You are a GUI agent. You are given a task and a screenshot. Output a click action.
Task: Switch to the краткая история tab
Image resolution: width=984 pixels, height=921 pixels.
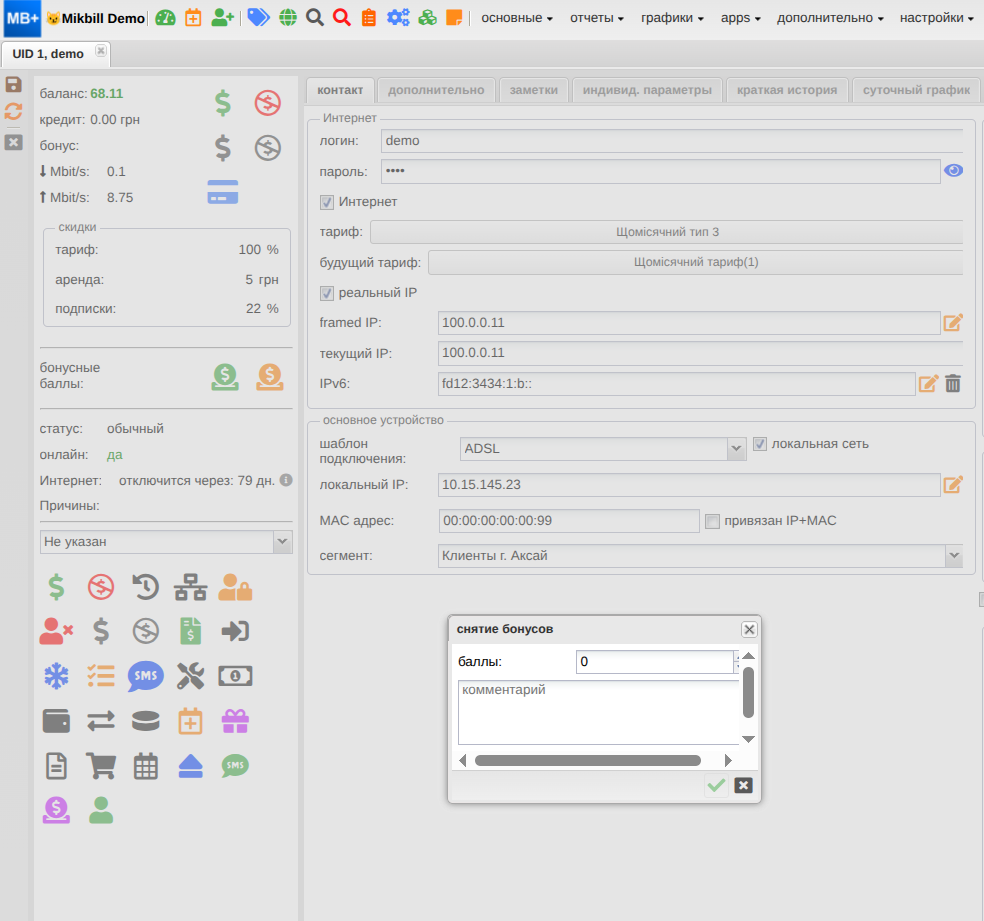coord(787,90)
